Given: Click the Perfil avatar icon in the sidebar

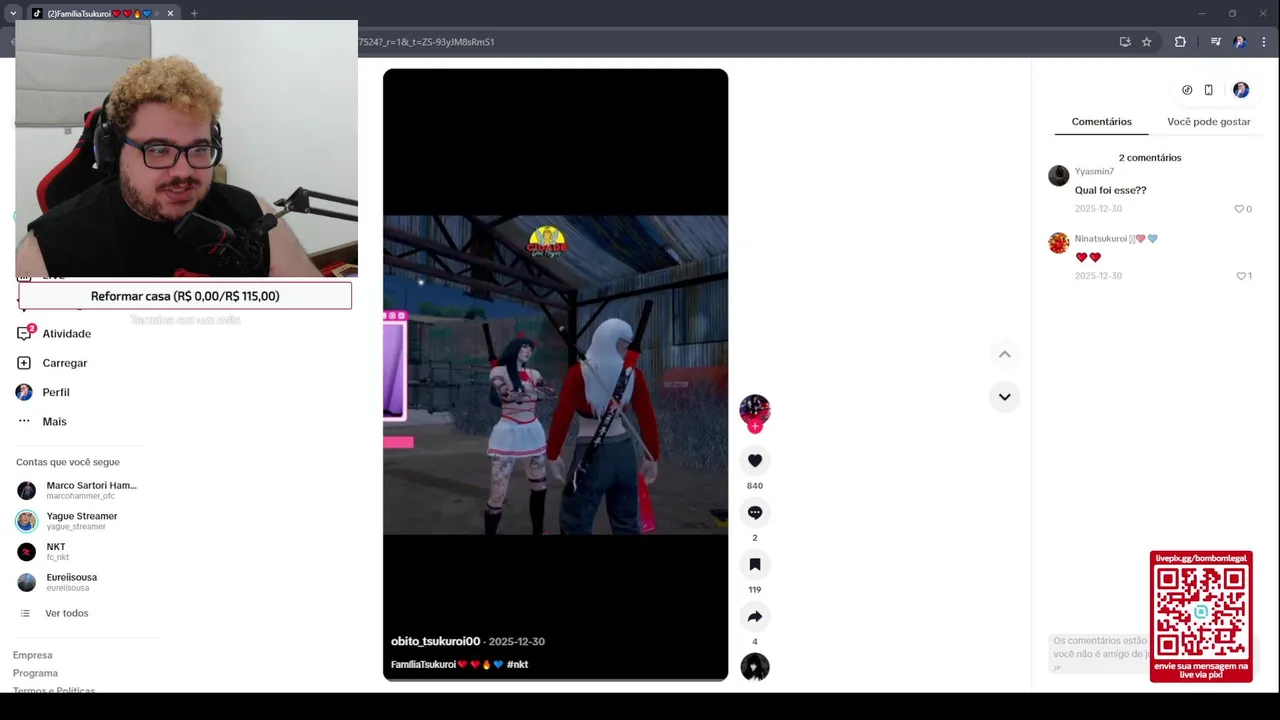Looking at the screenshot, I should (24, 392).
